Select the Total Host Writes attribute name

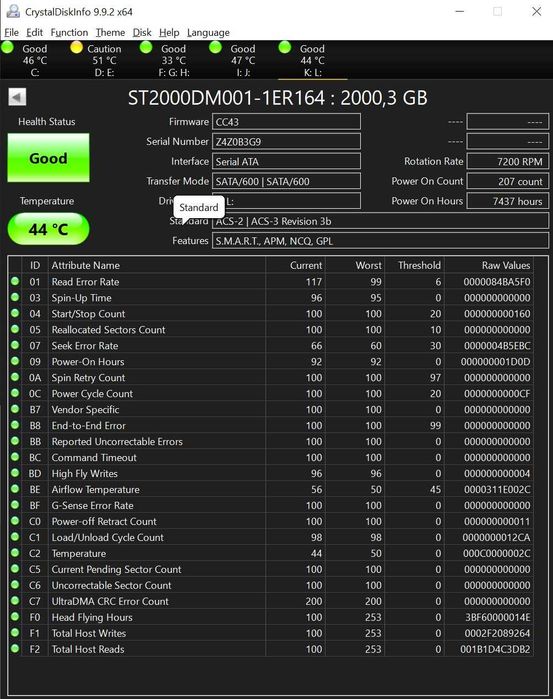[x=89, y=633]
